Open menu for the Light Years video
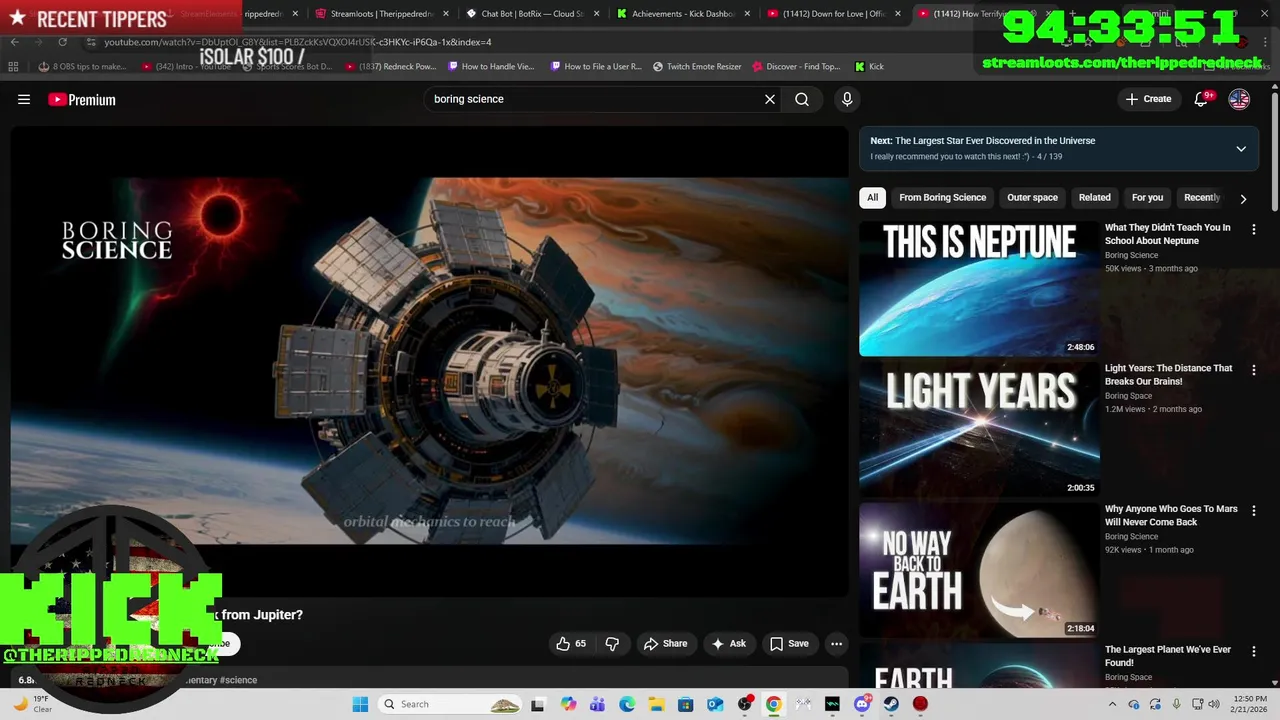This screenshot has width=1280, height=720. tap(1254, 370)
